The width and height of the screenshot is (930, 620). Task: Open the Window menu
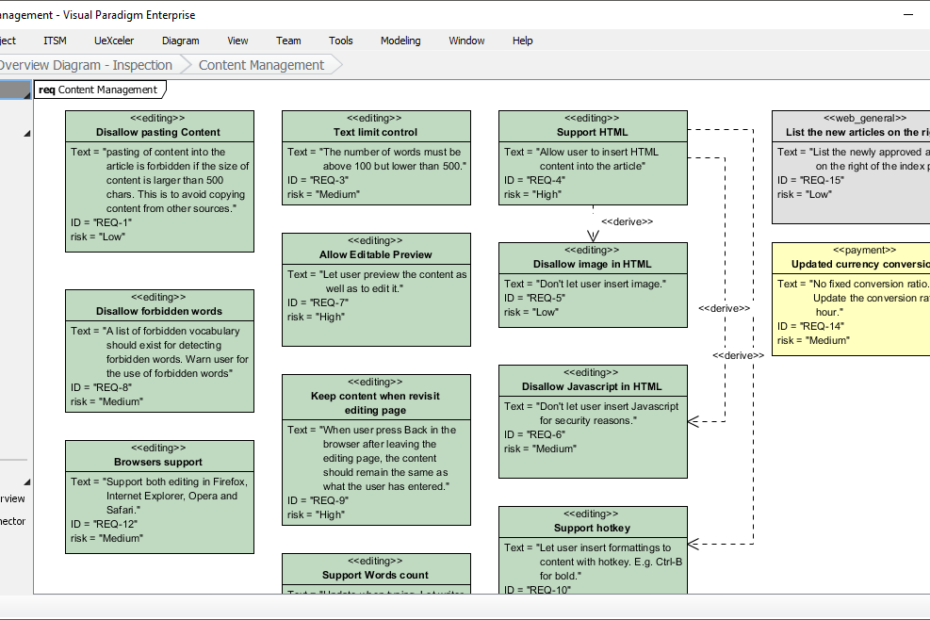click(x=466, y=41)
